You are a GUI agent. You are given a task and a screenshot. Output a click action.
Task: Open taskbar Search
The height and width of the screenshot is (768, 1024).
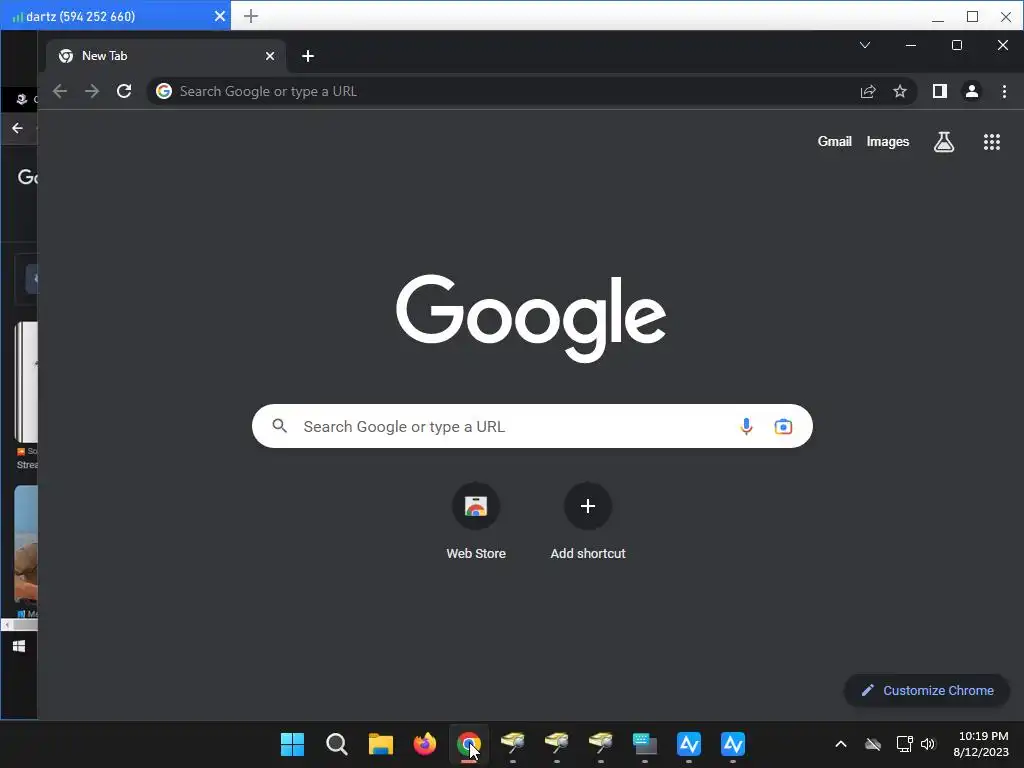coord(336,744)
